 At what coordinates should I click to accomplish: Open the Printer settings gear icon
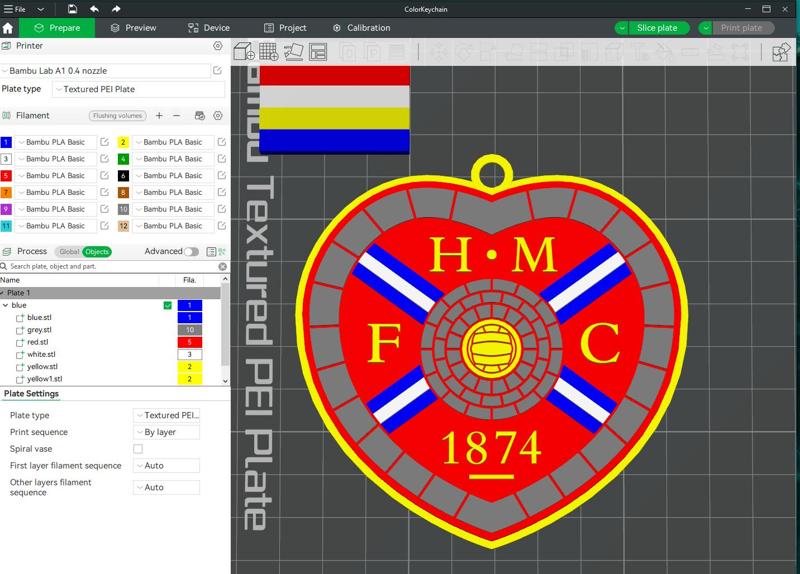click(218, 46)
